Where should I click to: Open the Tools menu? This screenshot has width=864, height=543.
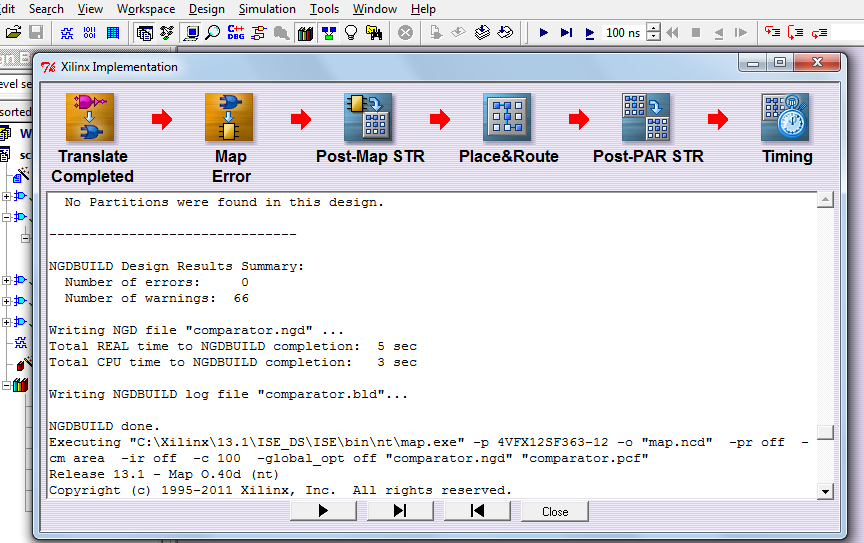pos(324,9)
